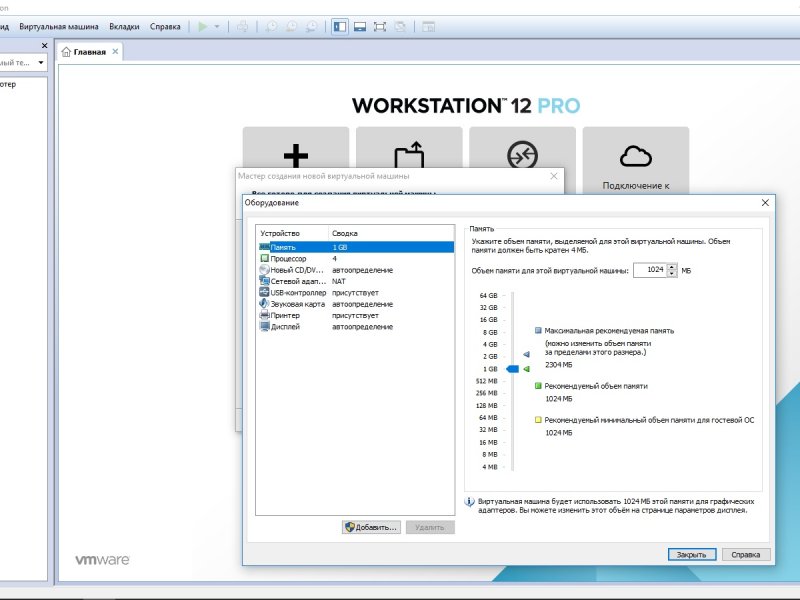Click the take snapshot clock icon
The image size is (800, 600).
pyautogui.click(x=271, y=27)
